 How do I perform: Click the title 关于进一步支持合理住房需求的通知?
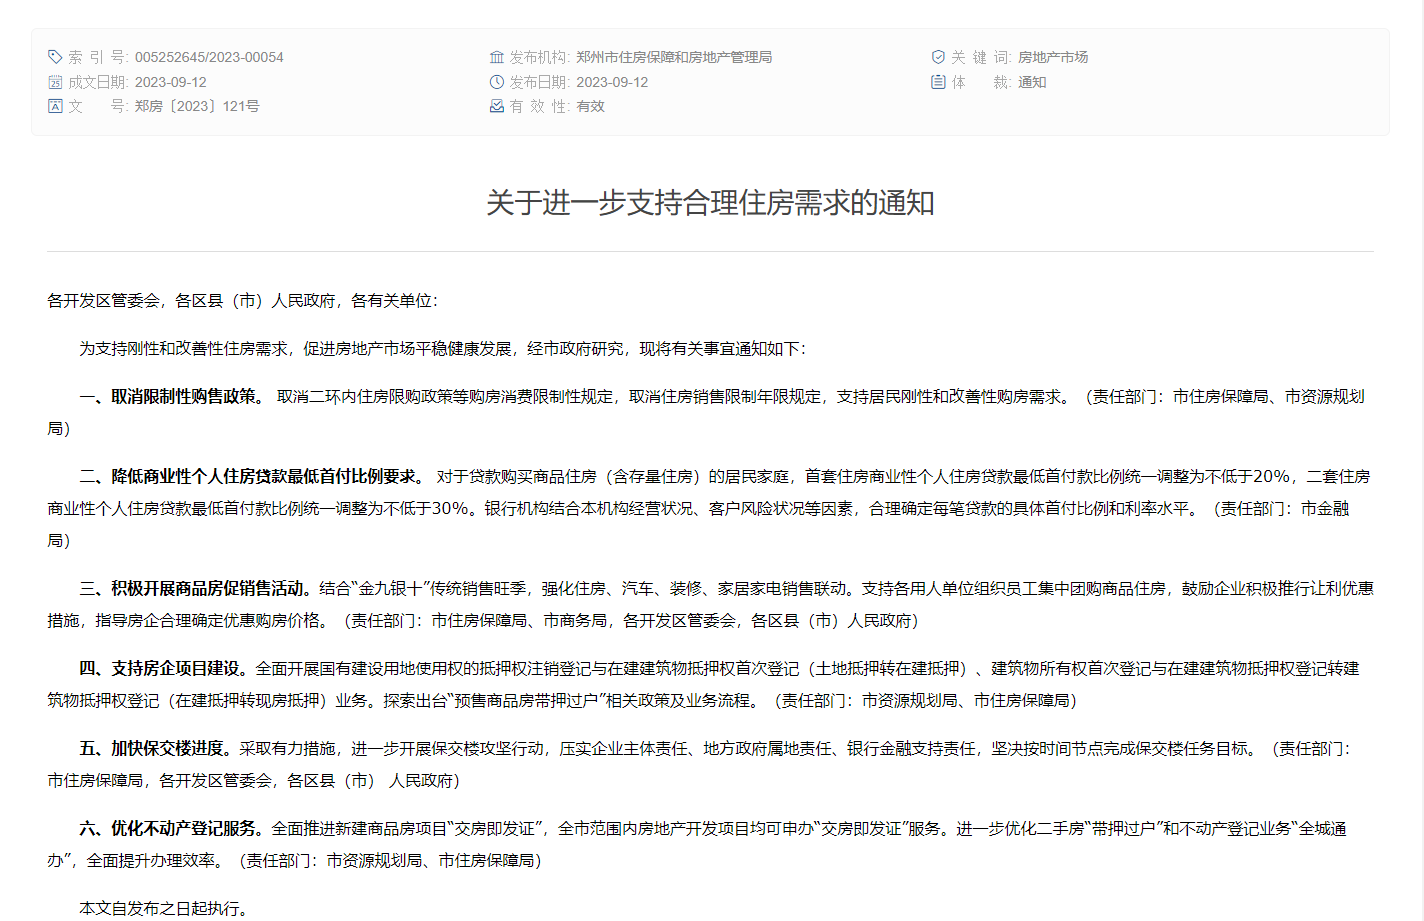tap(710, 203)
